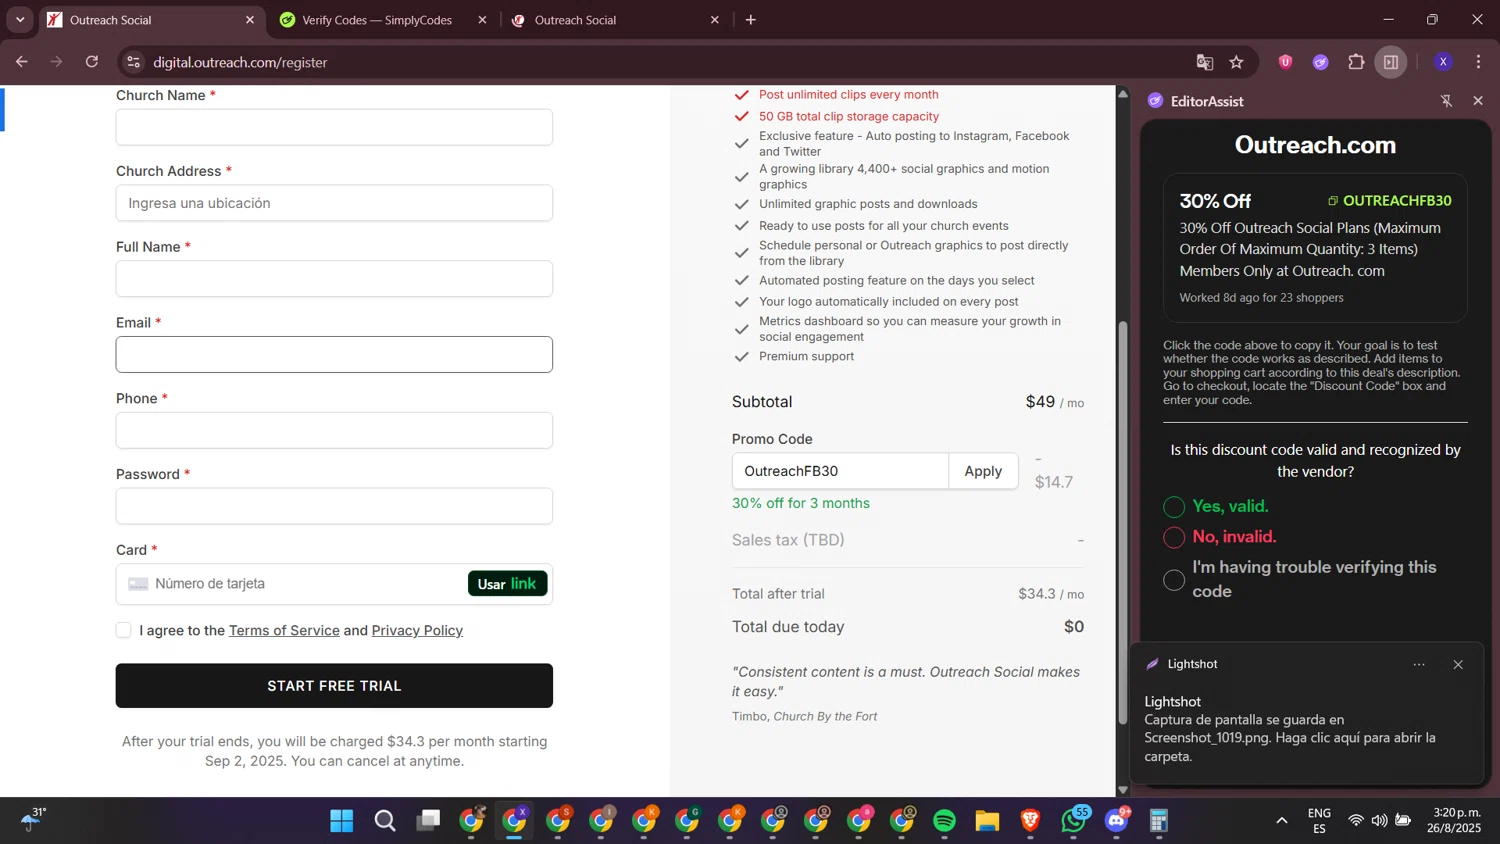This screenshot has width=1500, height=844.
Task: Dismiss the Lightshot notification
Action: tap(1458, 664)
